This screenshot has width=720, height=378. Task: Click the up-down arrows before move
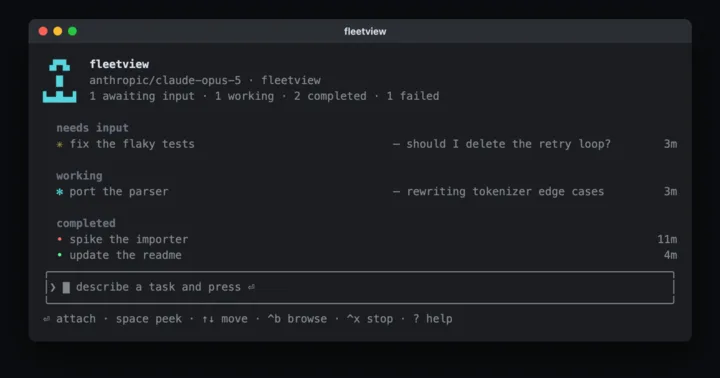pos(208,319)
